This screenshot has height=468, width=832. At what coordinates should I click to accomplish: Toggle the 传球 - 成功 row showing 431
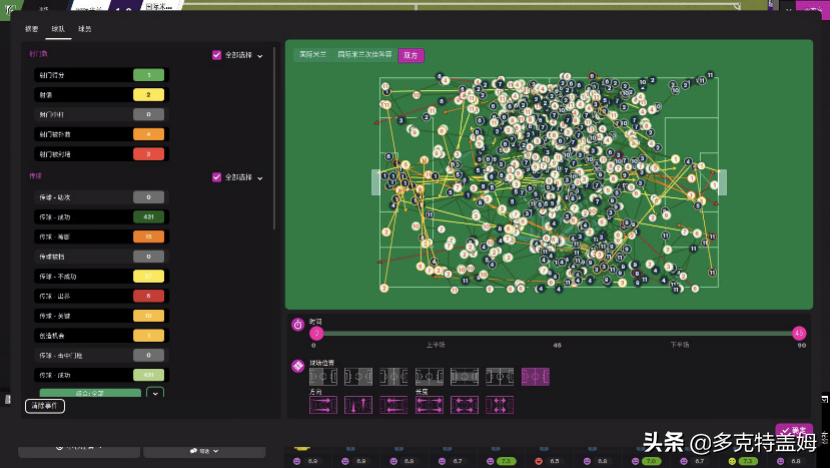point(101,217)
